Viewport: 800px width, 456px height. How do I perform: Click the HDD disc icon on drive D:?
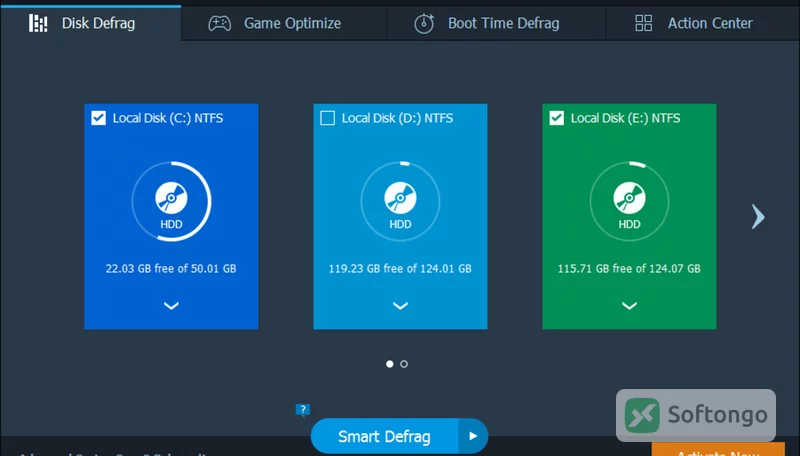[401, 198]
